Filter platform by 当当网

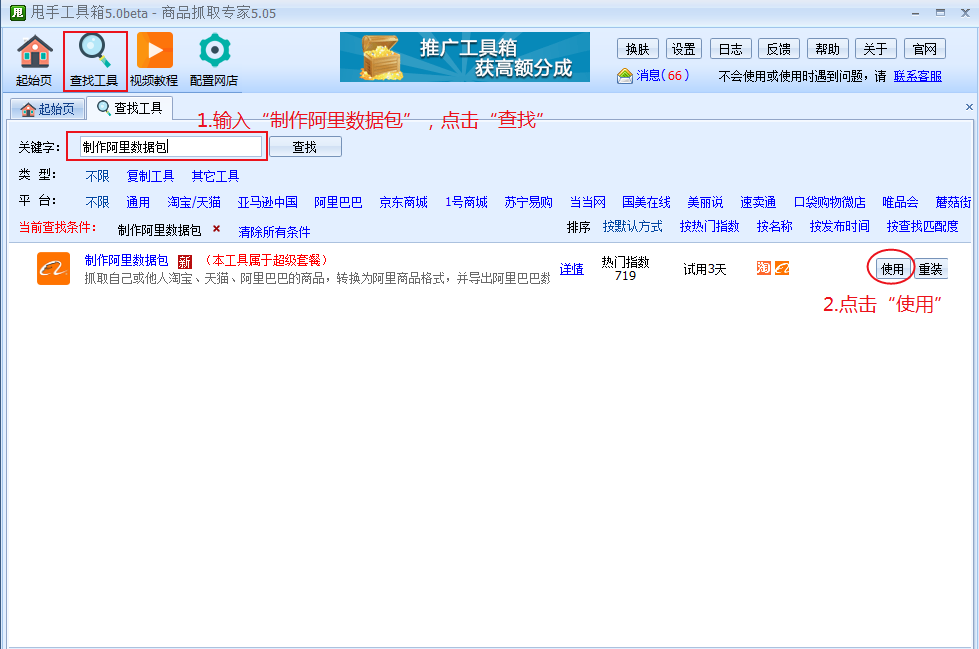[588, 202]
